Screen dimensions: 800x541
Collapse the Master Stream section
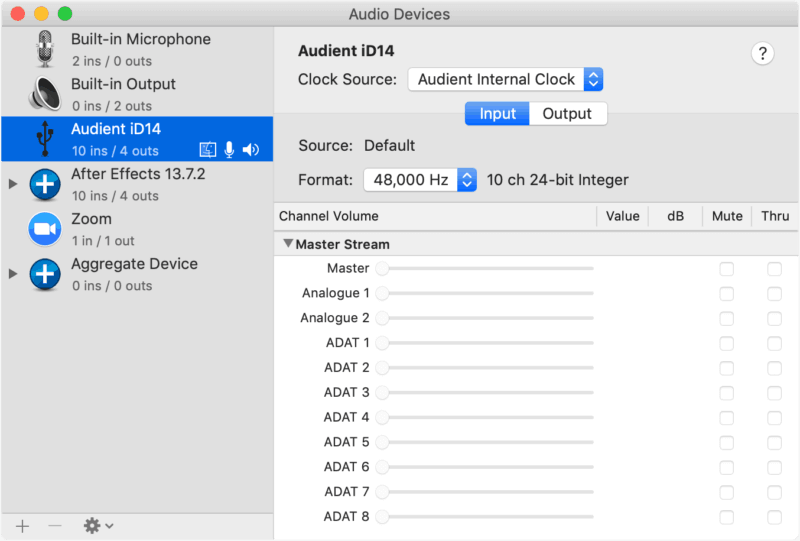point(288,243)
